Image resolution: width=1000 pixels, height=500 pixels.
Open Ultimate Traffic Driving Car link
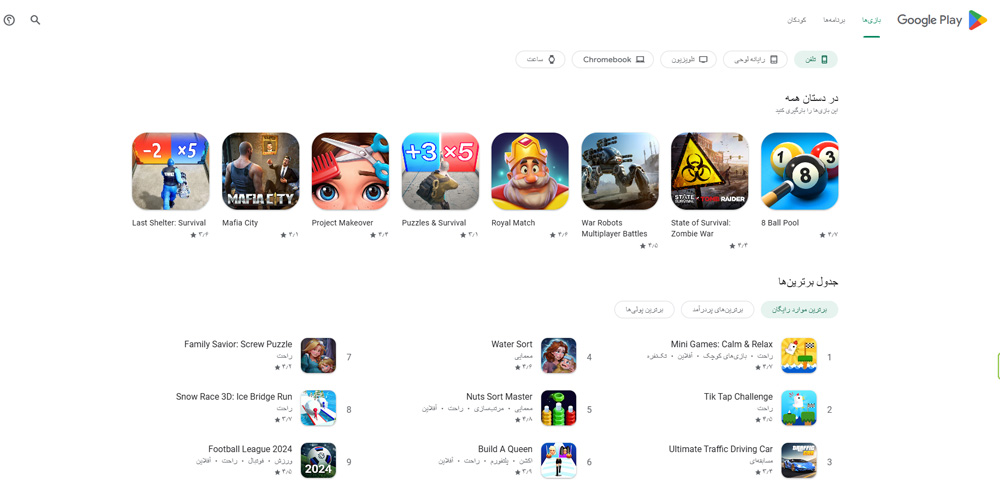coord(721,449)
